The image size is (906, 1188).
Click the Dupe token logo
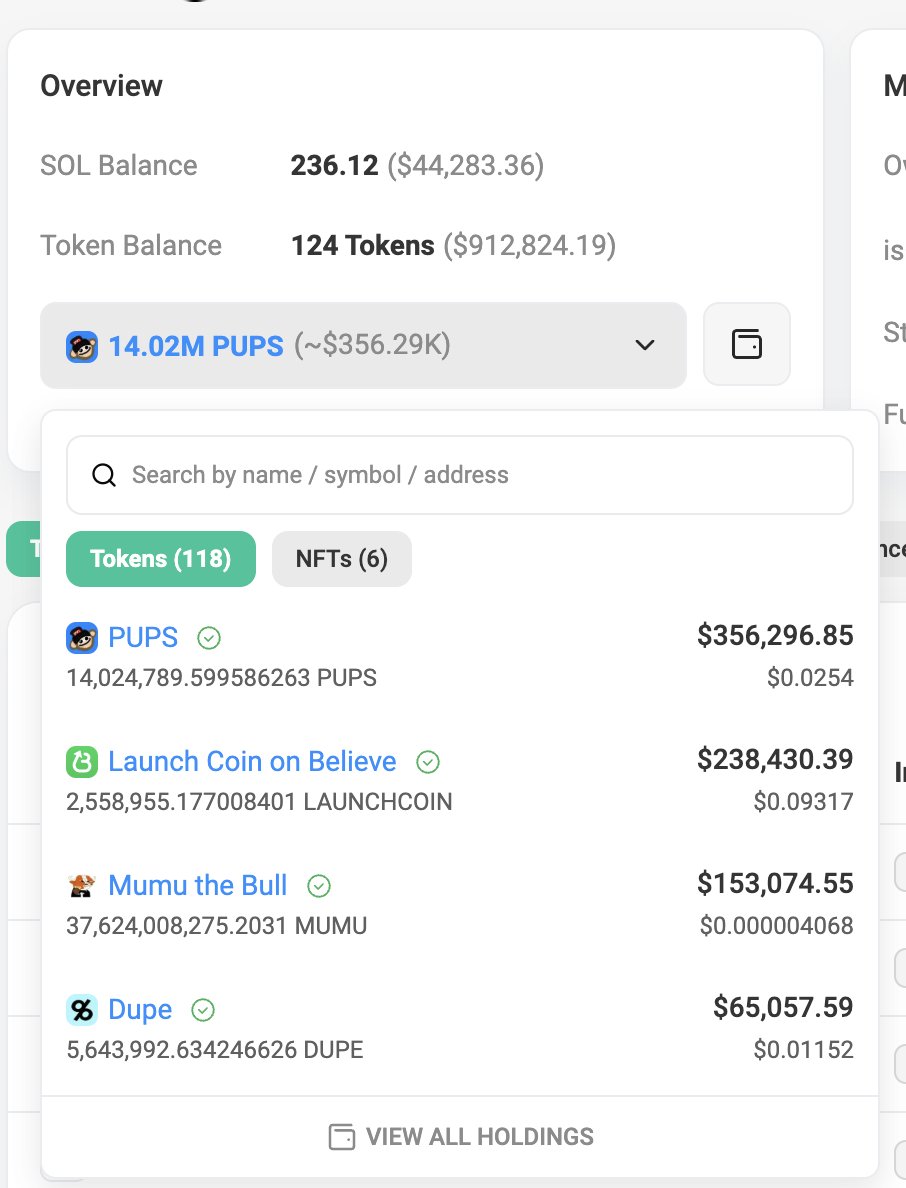82,1009
